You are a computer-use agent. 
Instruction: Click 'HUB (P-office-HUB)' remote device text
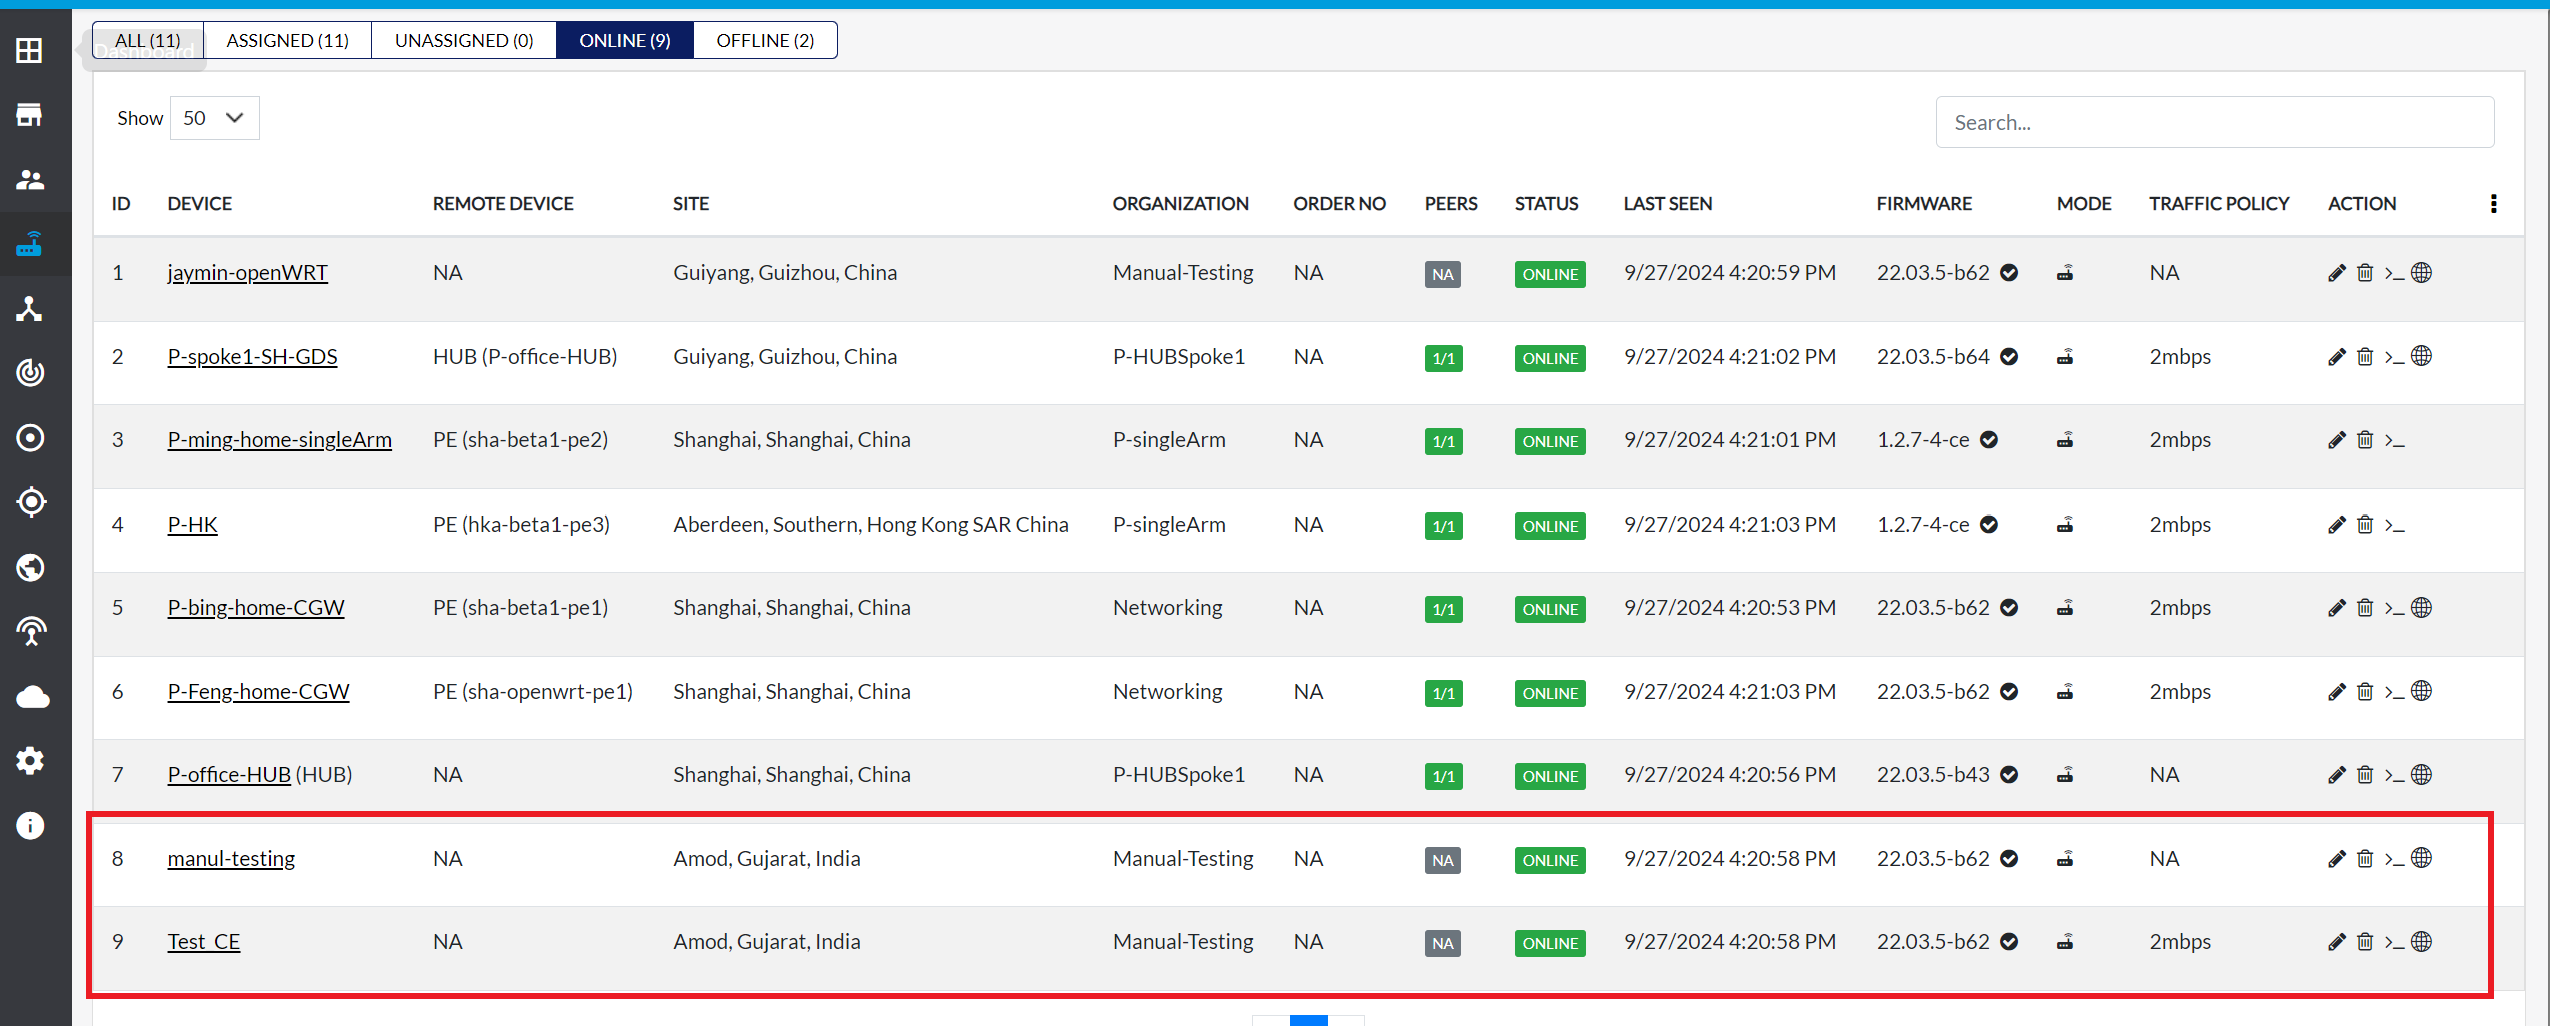(x=525, y=357)
